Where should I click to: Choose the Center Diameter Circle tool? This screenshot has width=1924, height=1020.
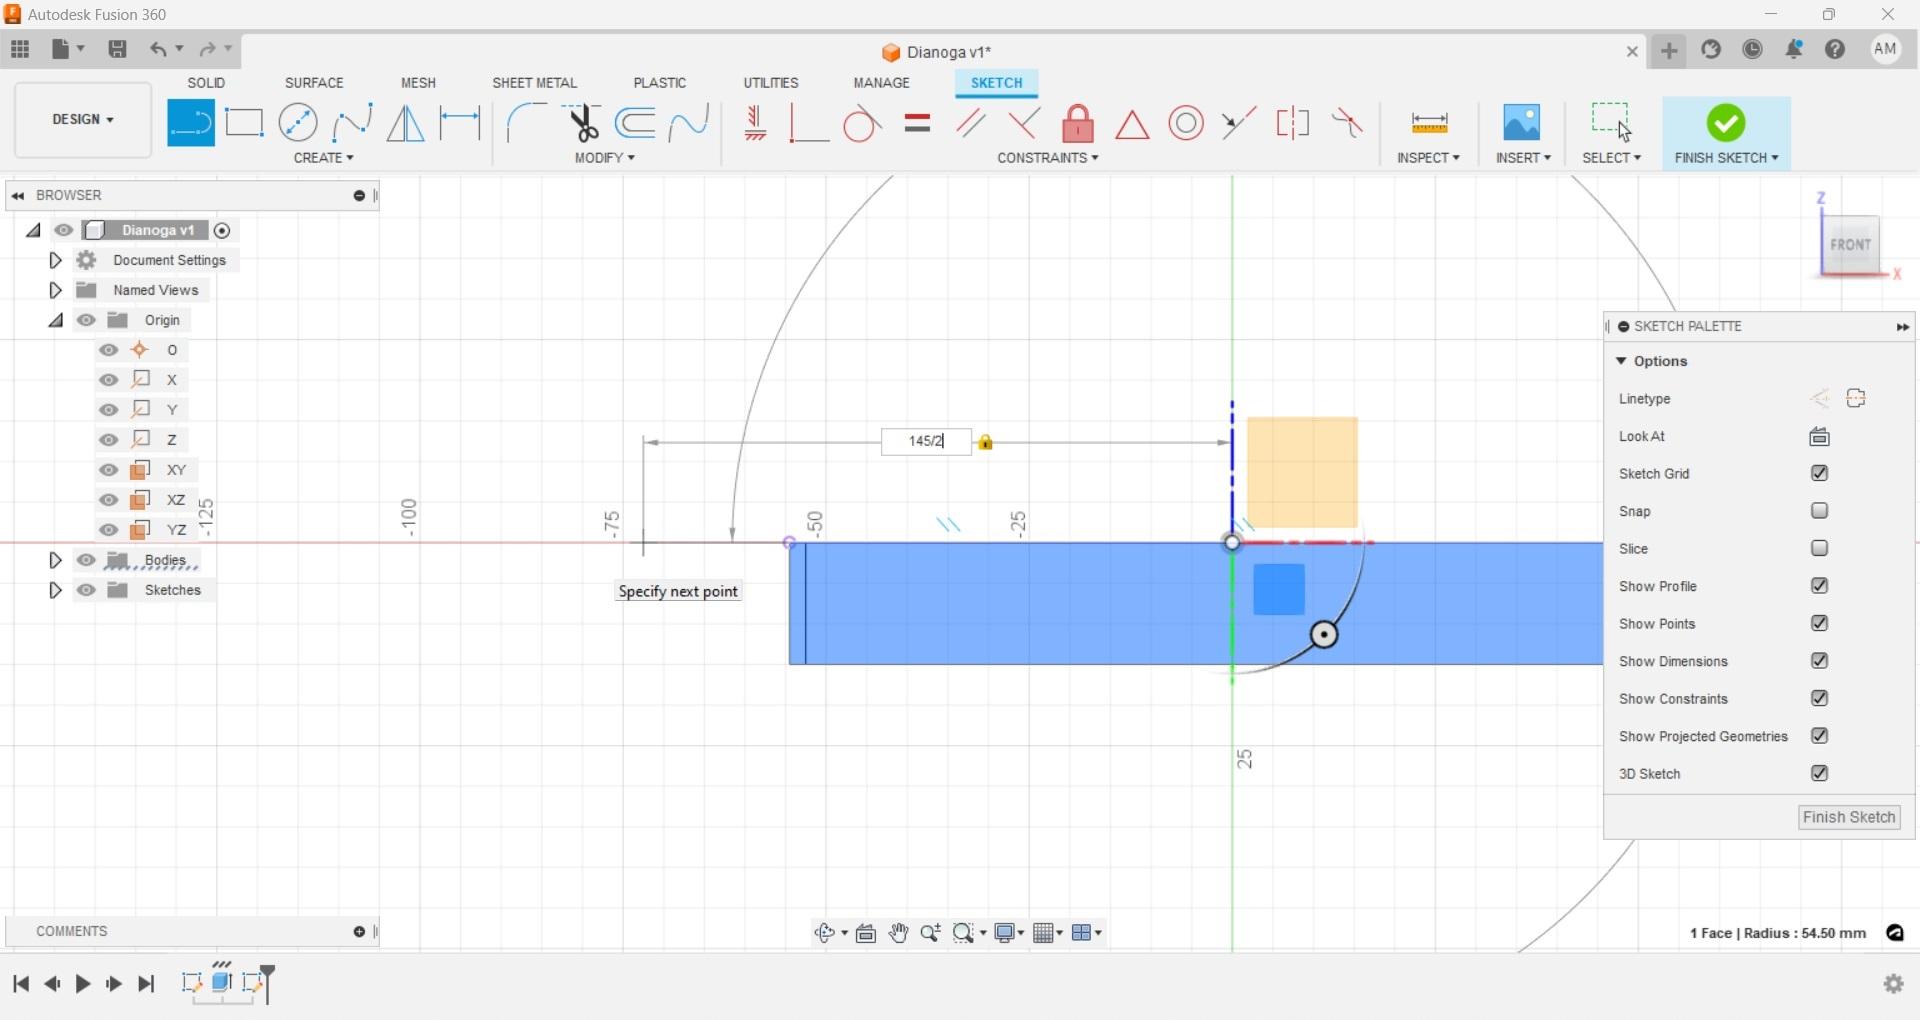coord(298,123)
